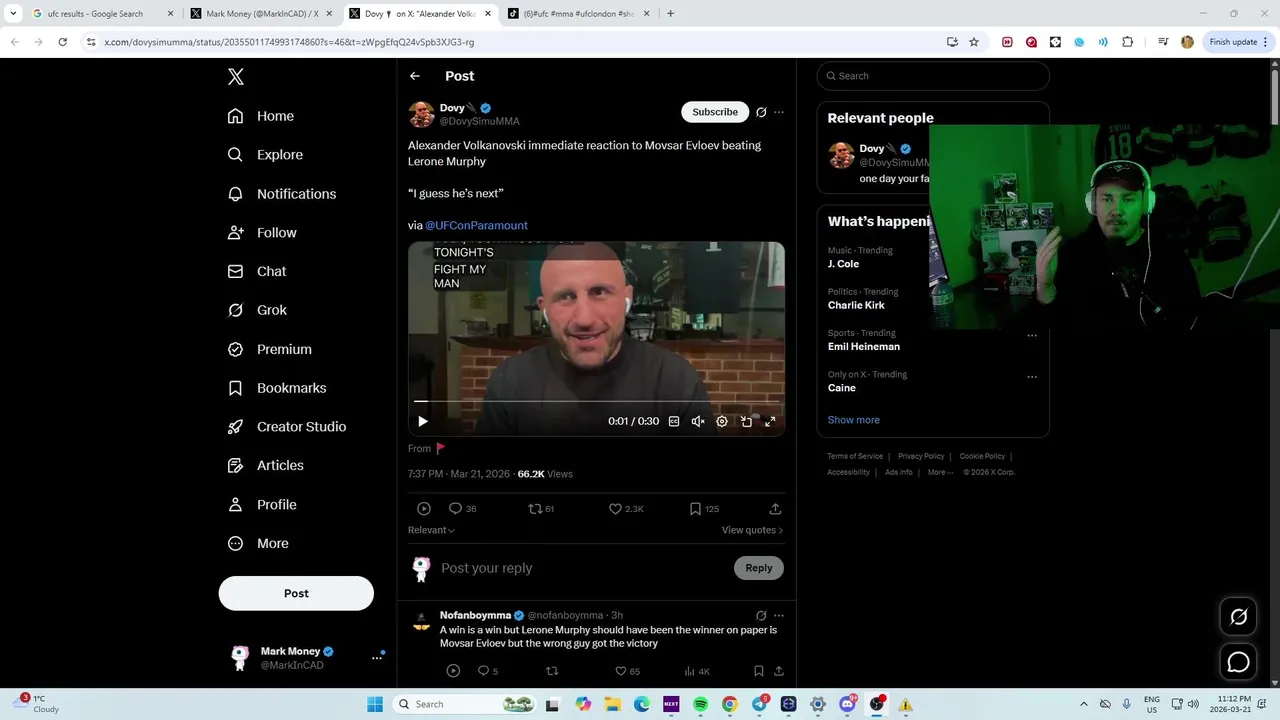The height and width of the screenshot is (720, 1280).
Task: Toggle closed captions on the video
Action: 674,422
